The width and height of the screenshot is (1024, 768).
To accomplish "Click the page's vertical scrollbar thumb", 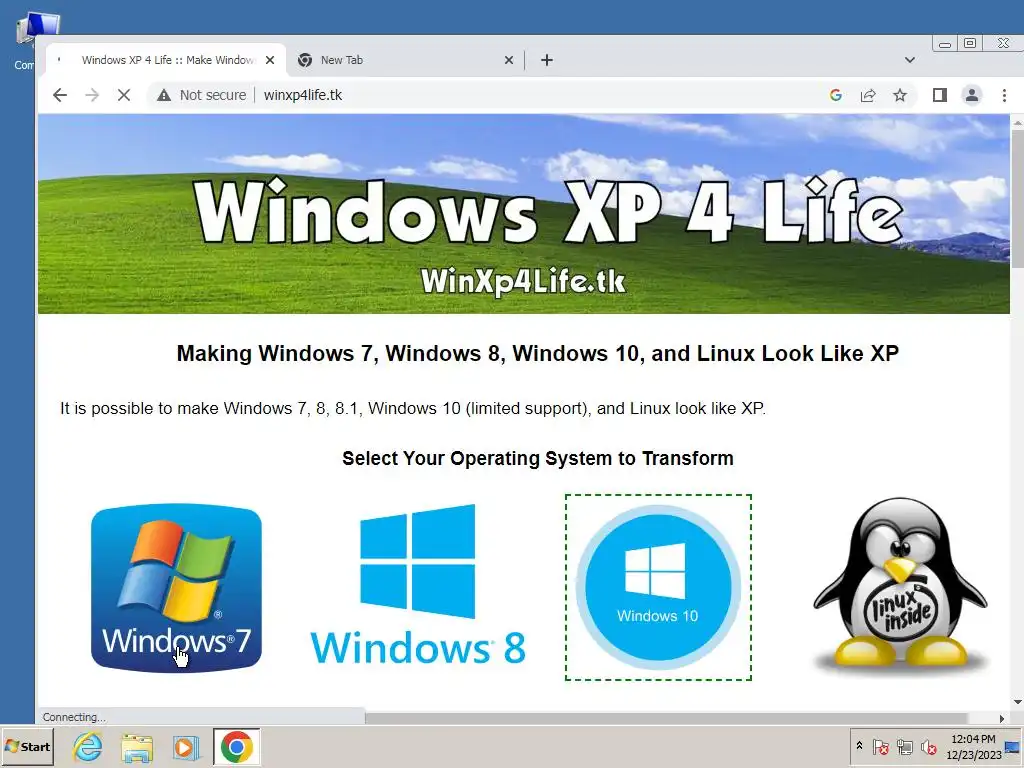I will pyautogui.click(x=1017, y=198).
